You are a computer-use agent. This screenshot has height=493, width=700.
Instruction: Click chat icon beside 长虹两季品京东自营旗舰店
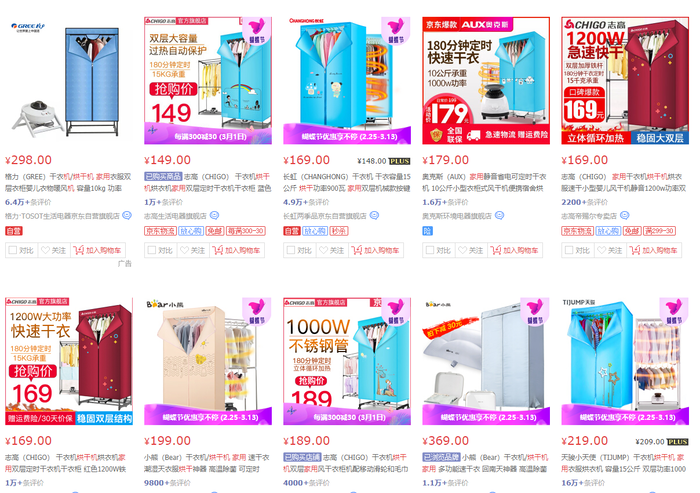[x=374, y=216]
